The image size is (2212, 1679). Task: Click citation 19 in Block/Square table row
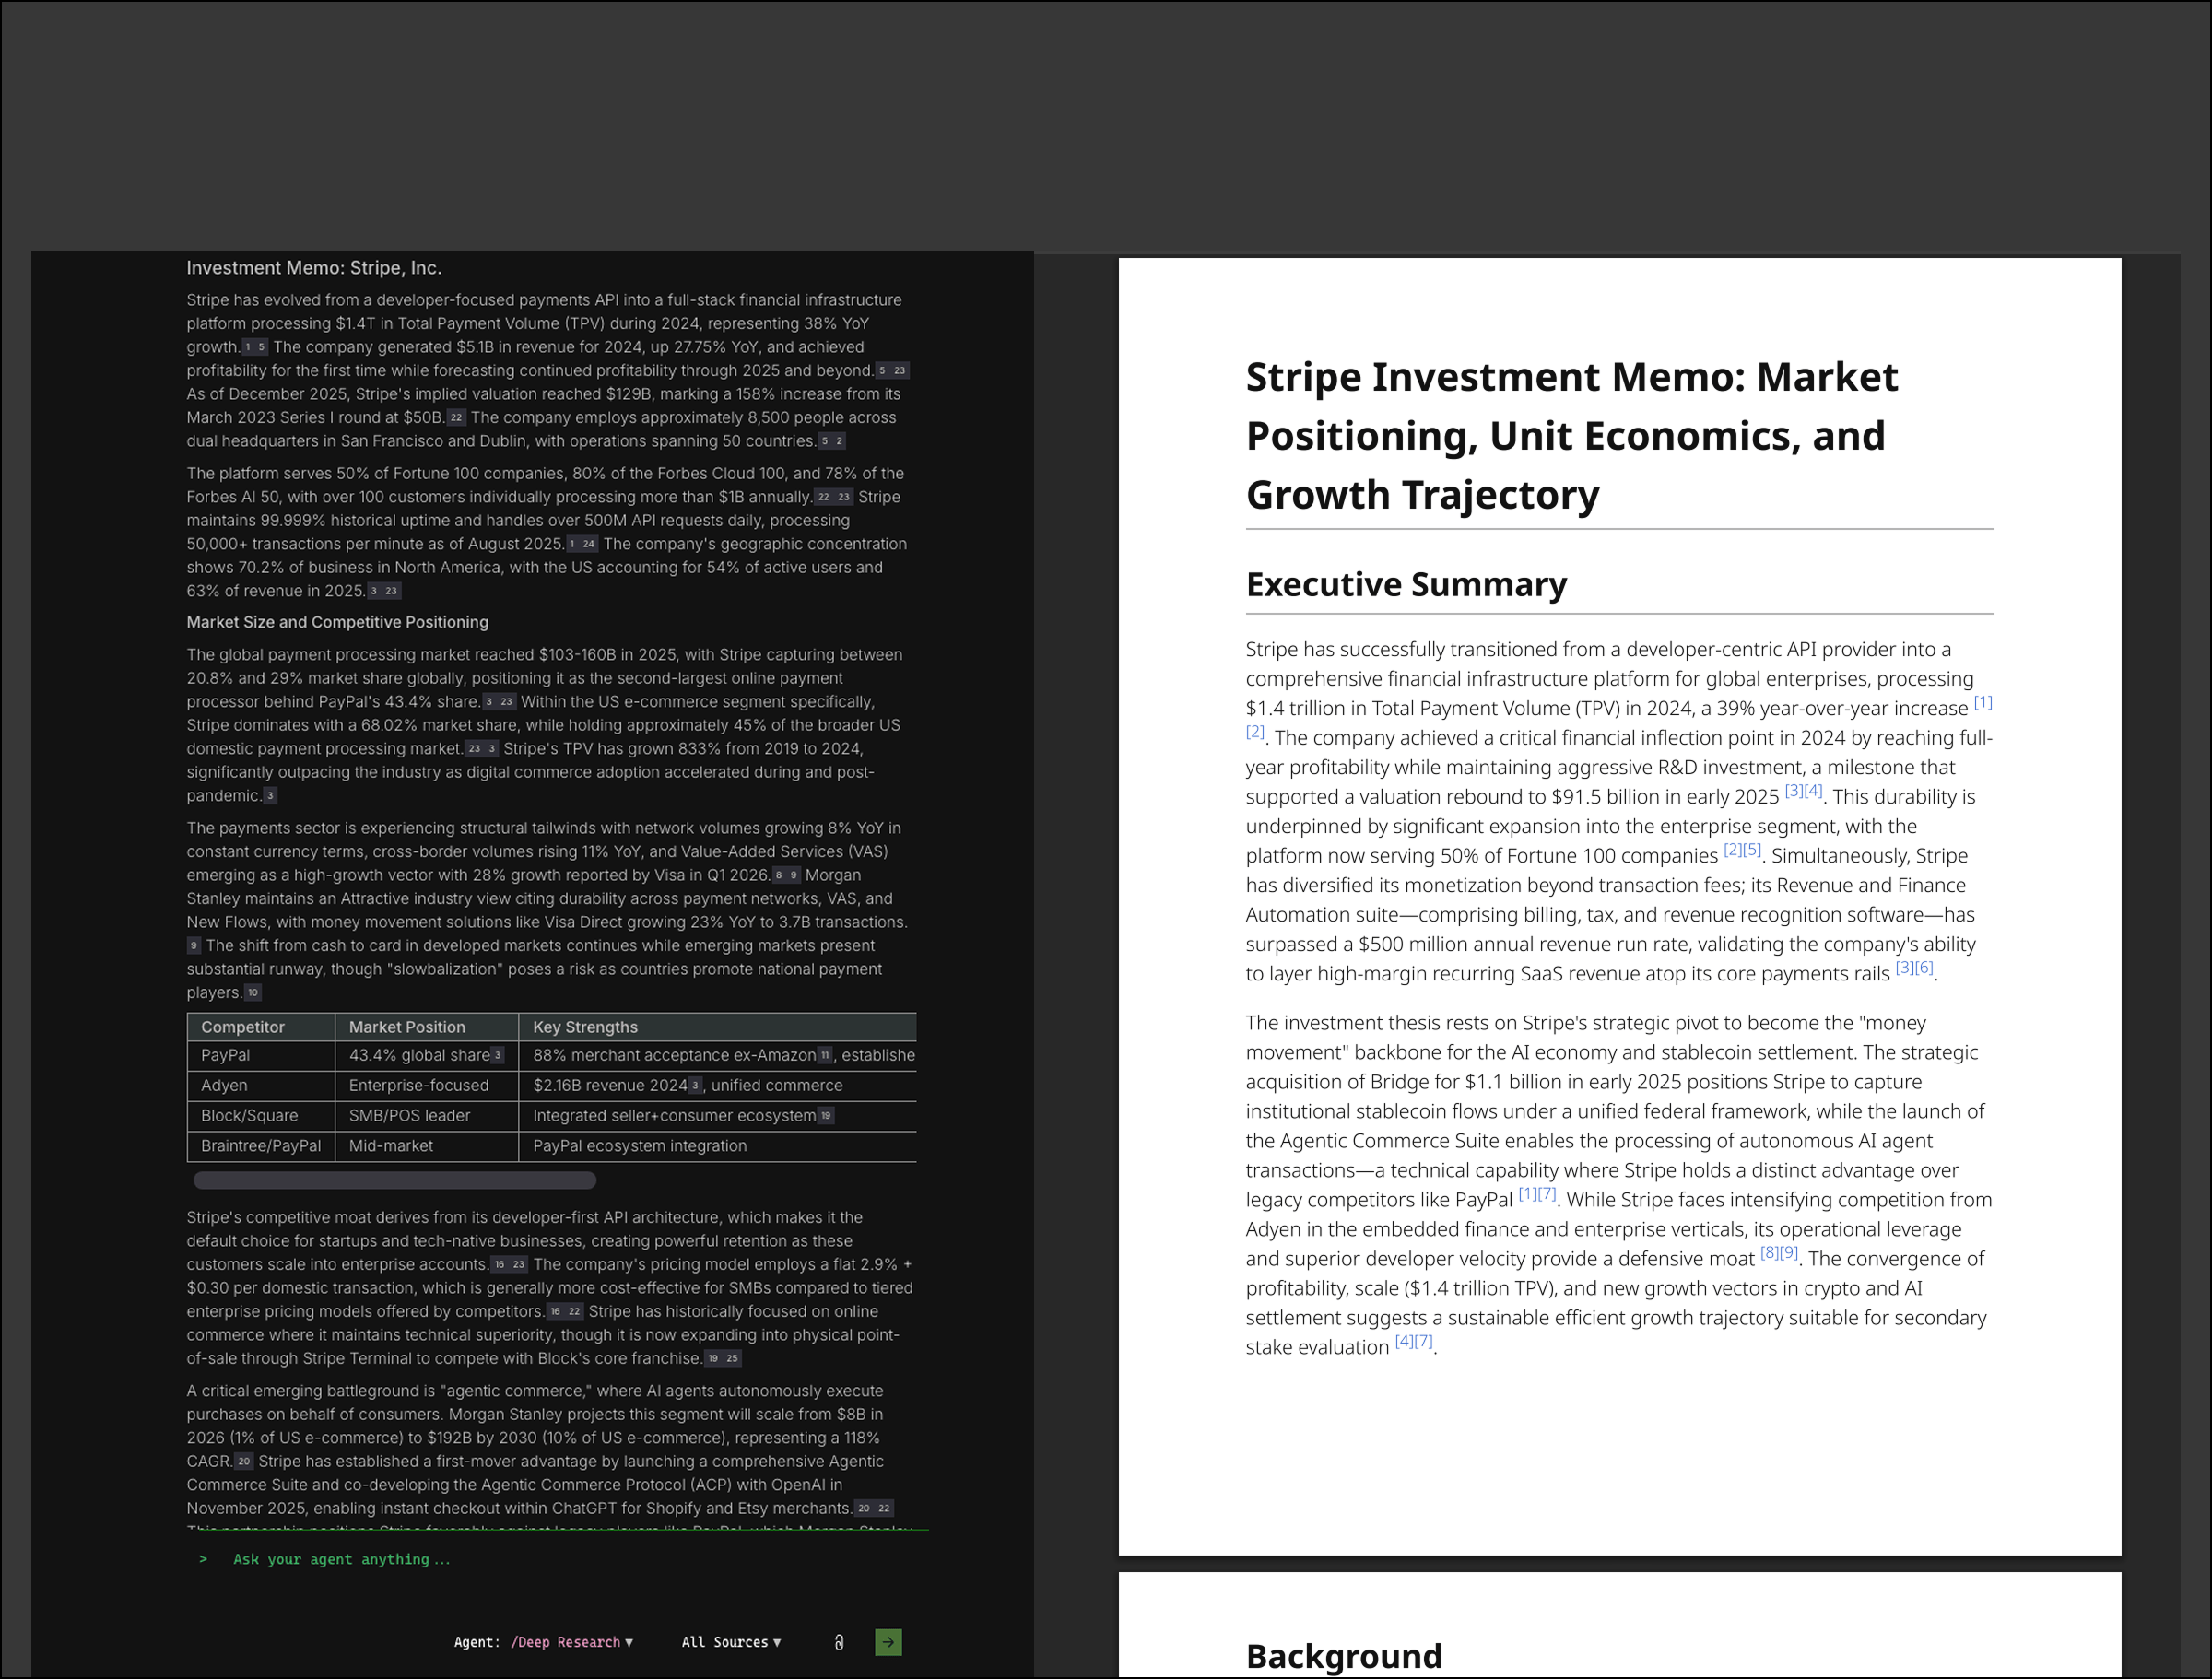click(x=826, y=1116)
